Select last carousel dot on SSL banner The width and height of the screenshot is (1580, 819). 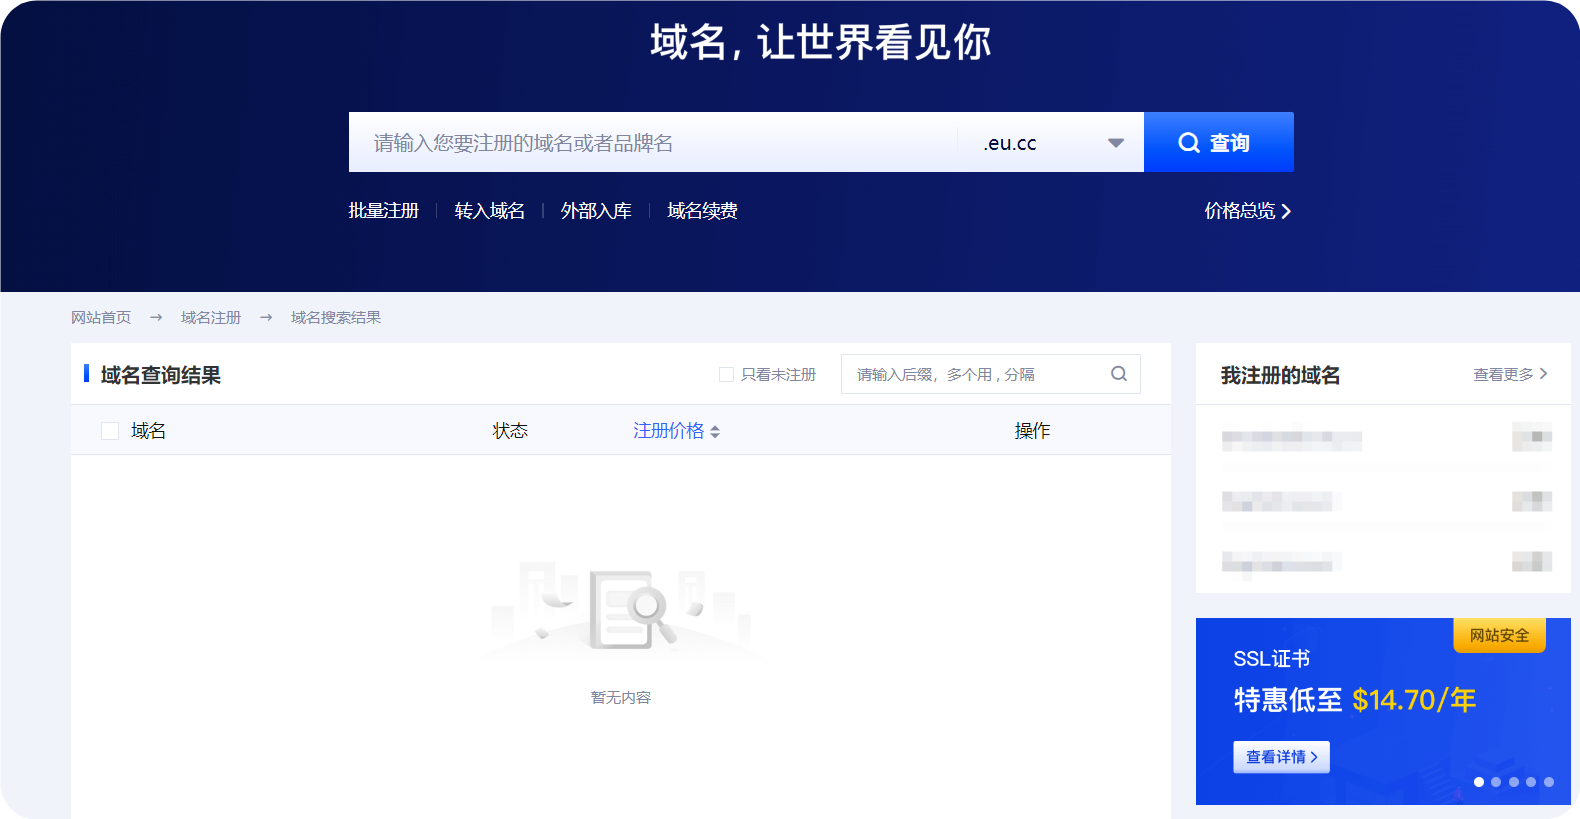click(1549, 782)
